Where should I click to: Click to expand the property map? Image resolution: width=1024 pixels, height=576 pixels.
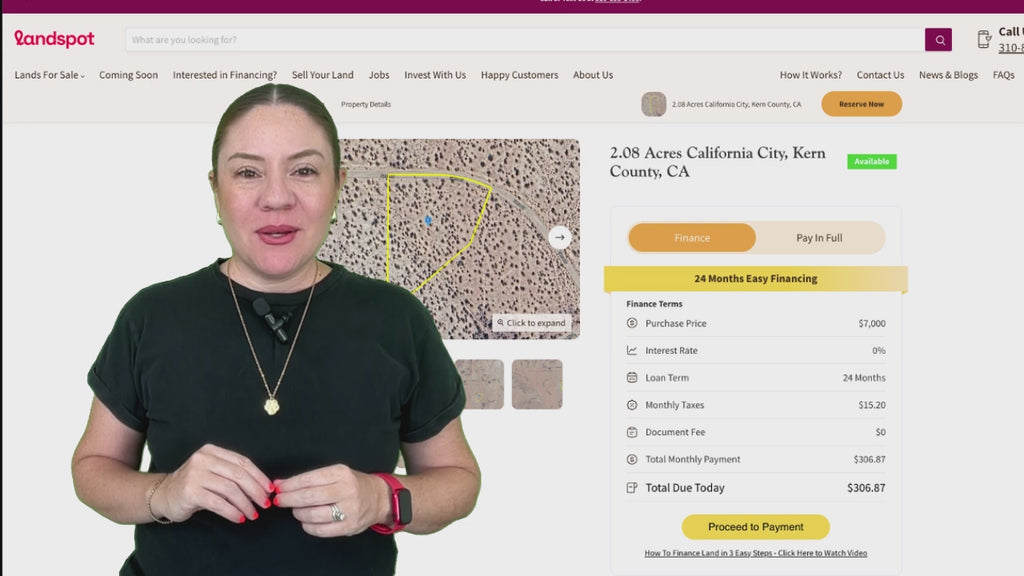[x=532, y=323]
